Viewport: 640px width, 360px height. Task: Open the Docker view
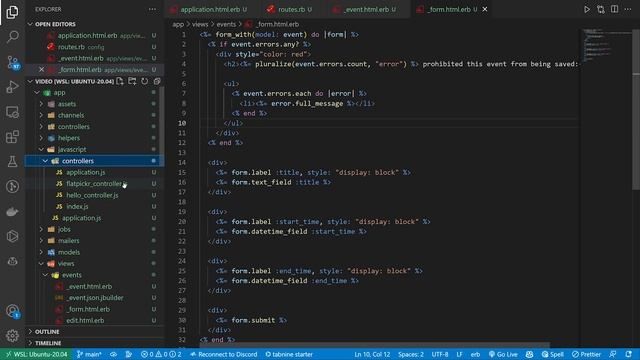tap(12, 211)
